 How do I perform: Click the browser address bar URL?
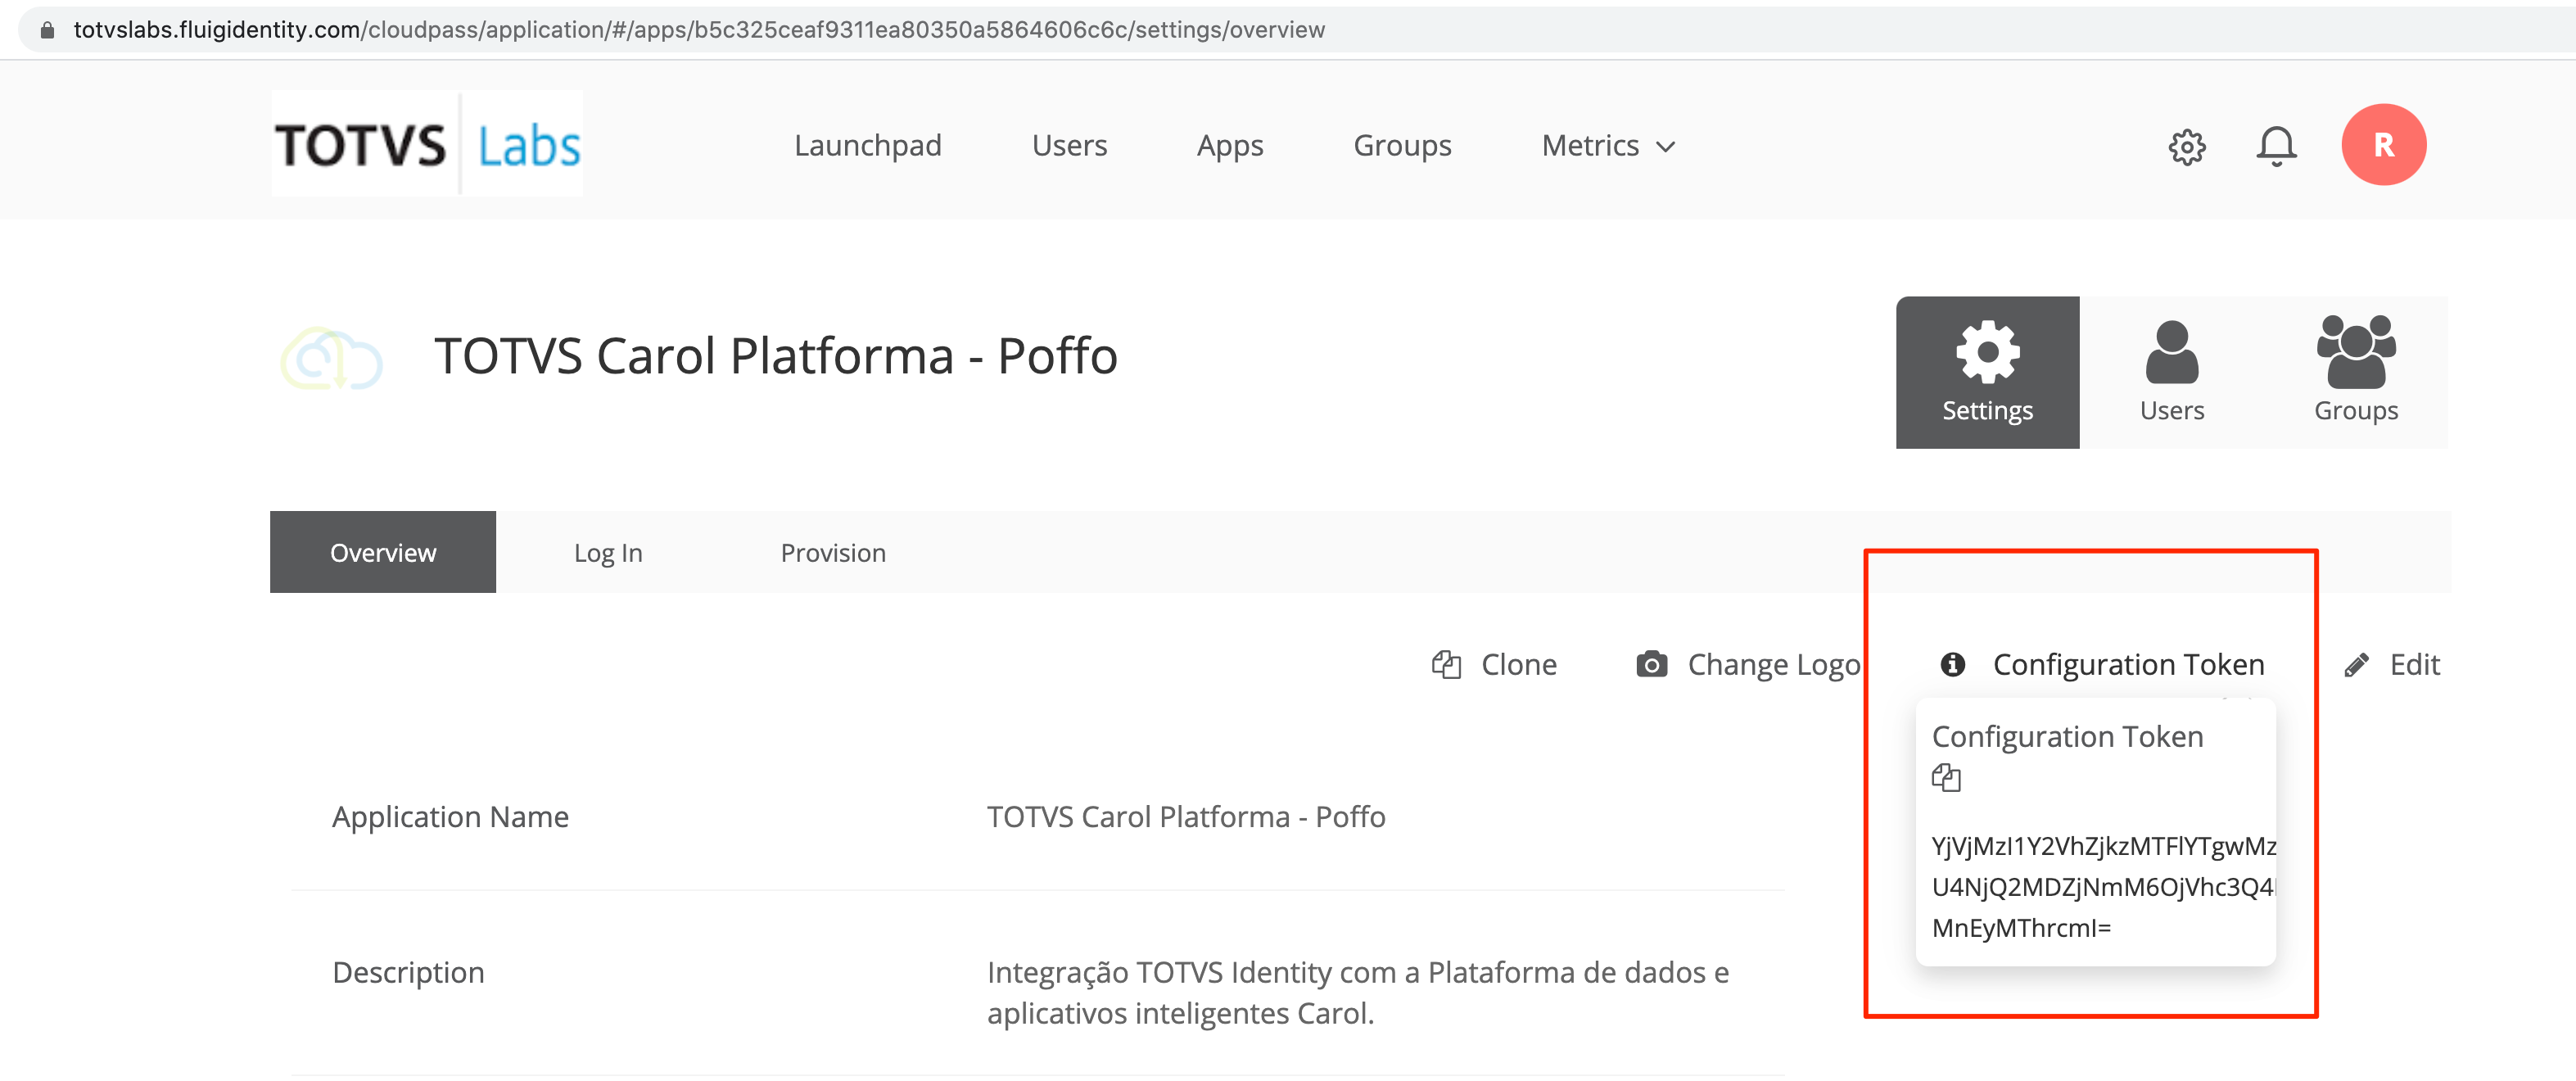click(699, 30)
